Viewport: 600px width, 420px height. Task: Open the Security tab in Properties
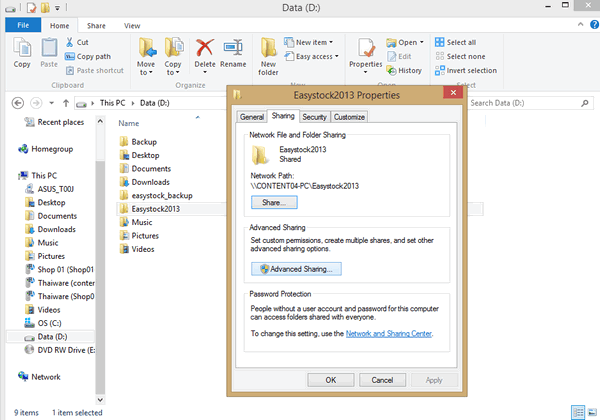click(x=314, y=117)
